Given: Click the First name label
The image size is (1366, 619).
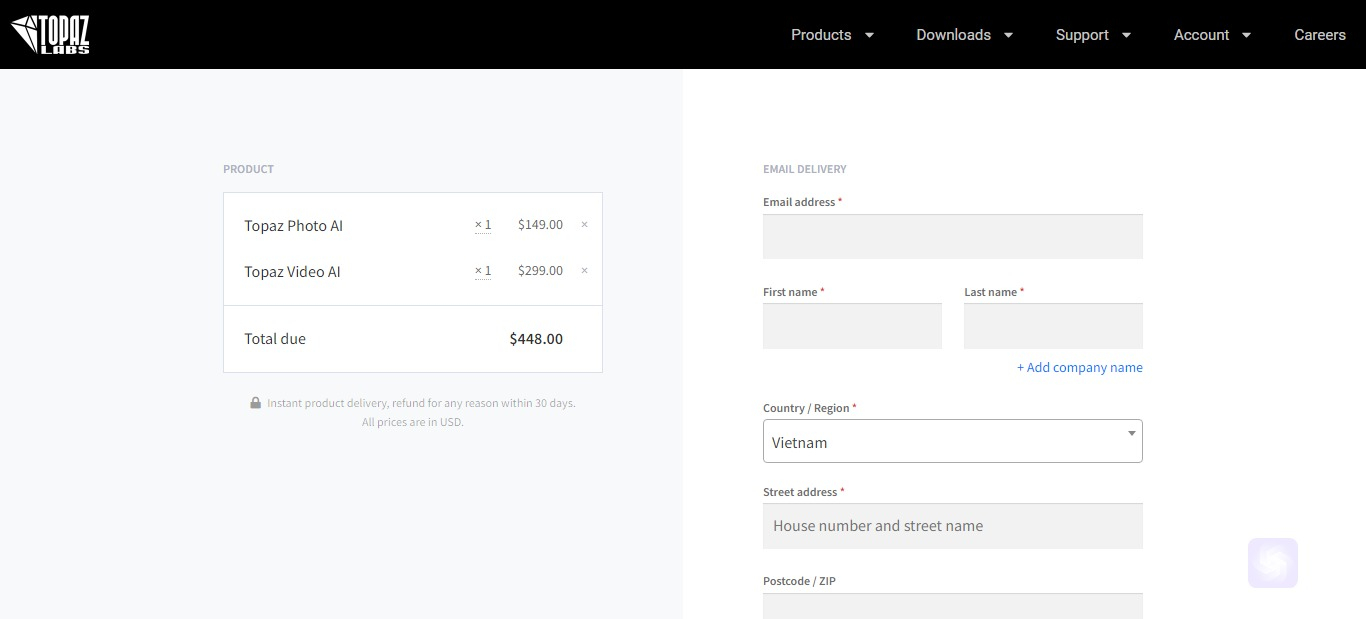Looking at the screenshot, I should (x=793, y=292).
